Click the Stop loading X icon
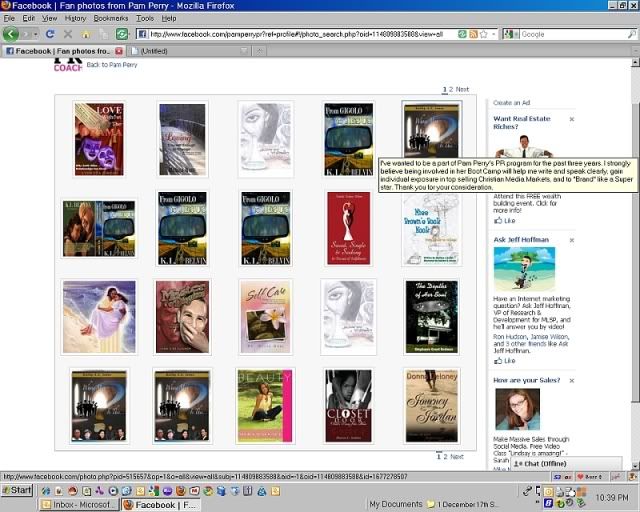This screenshot has width=640, height=512. pos(68,34)
